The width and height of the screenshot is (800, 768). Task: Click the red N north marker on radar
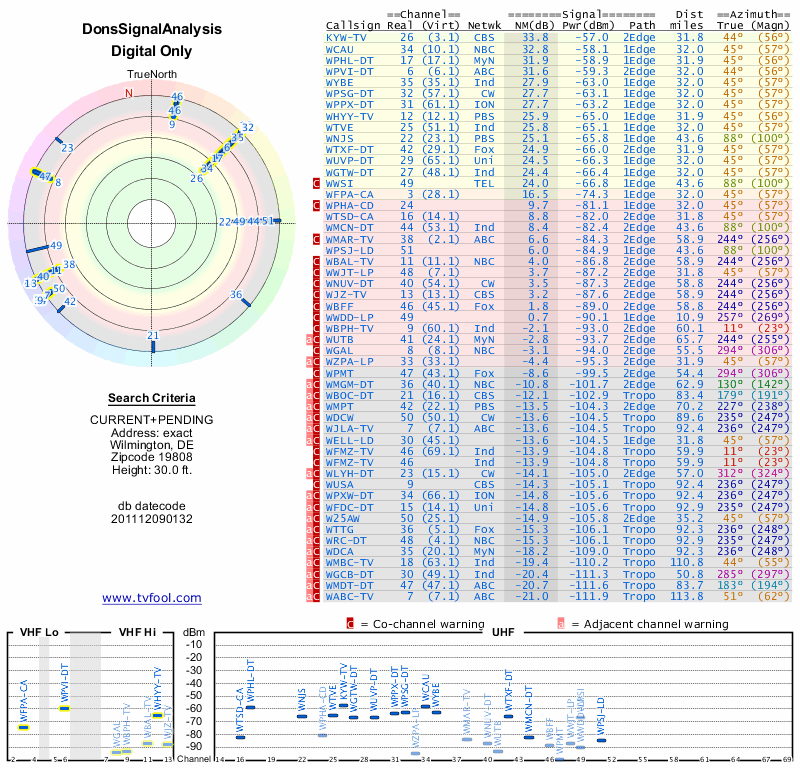click(x=127, y=93)
